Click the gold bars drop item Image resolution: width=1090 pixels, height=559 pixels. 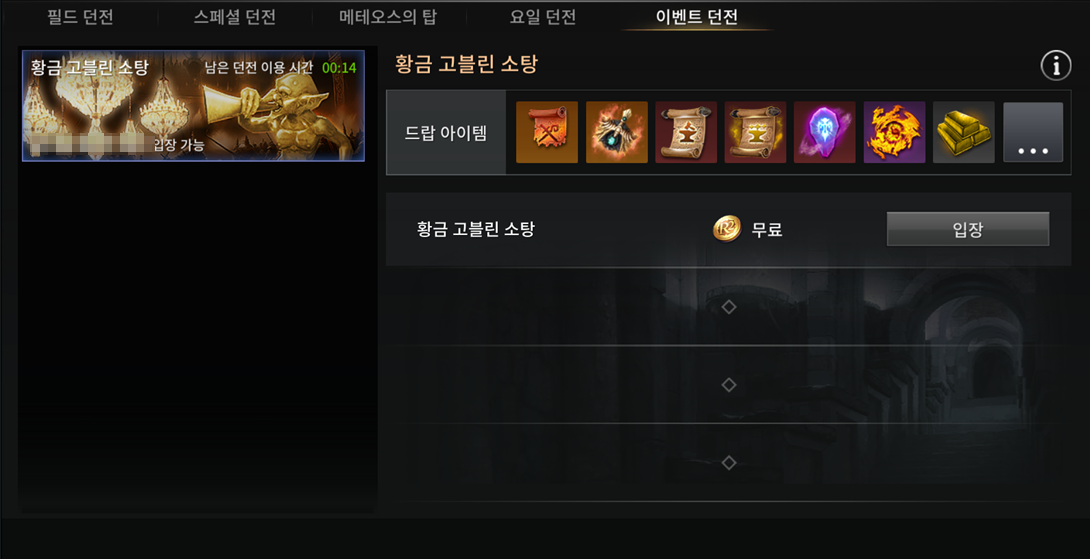[964, 132]
